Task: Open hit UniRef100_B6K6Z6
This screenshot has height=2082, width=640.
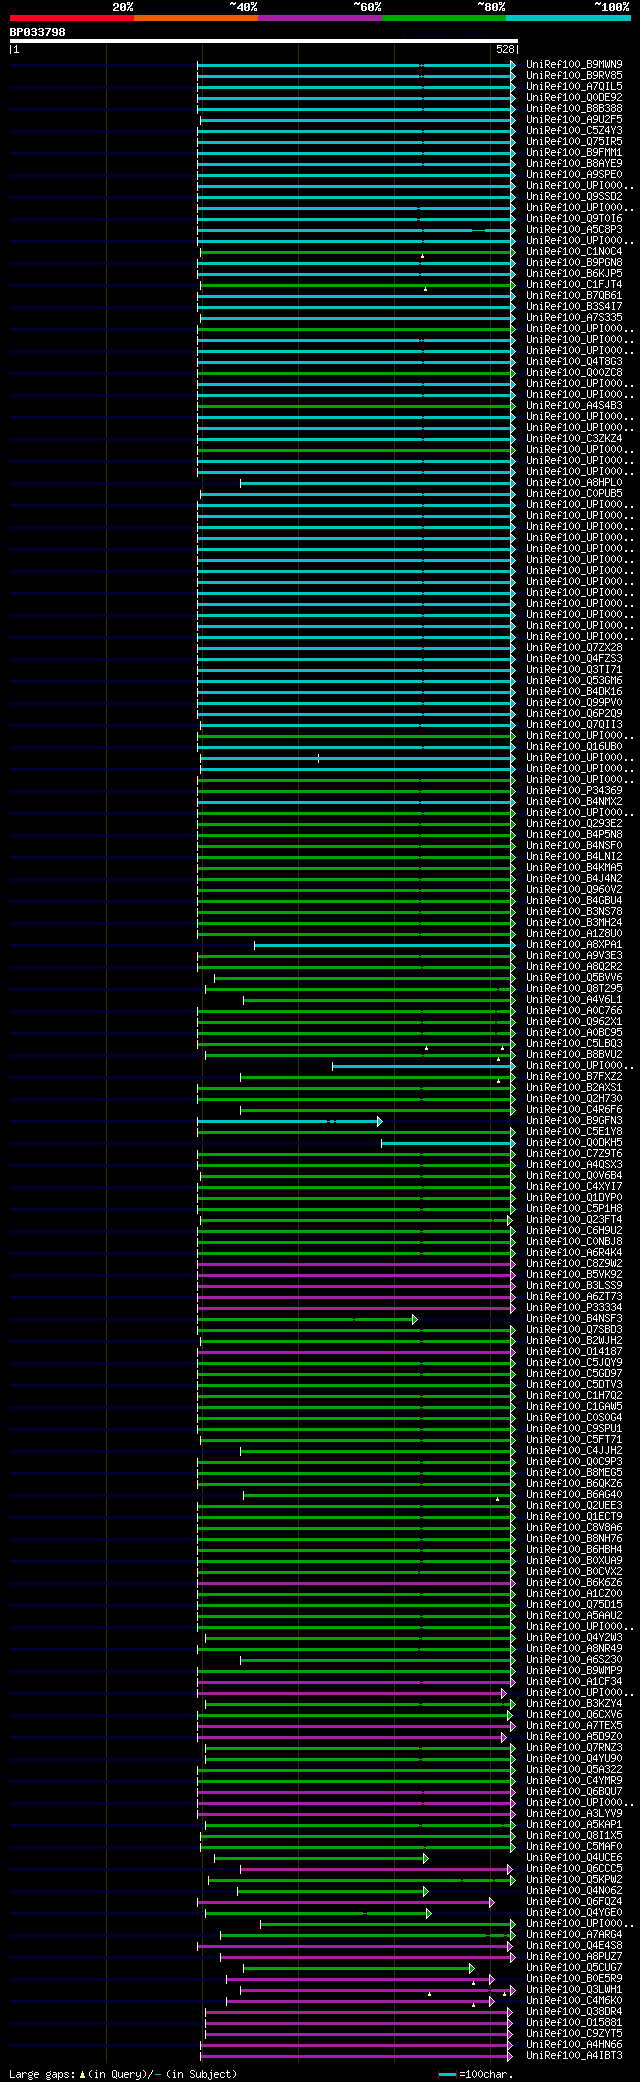Action: coord(574,1582)
